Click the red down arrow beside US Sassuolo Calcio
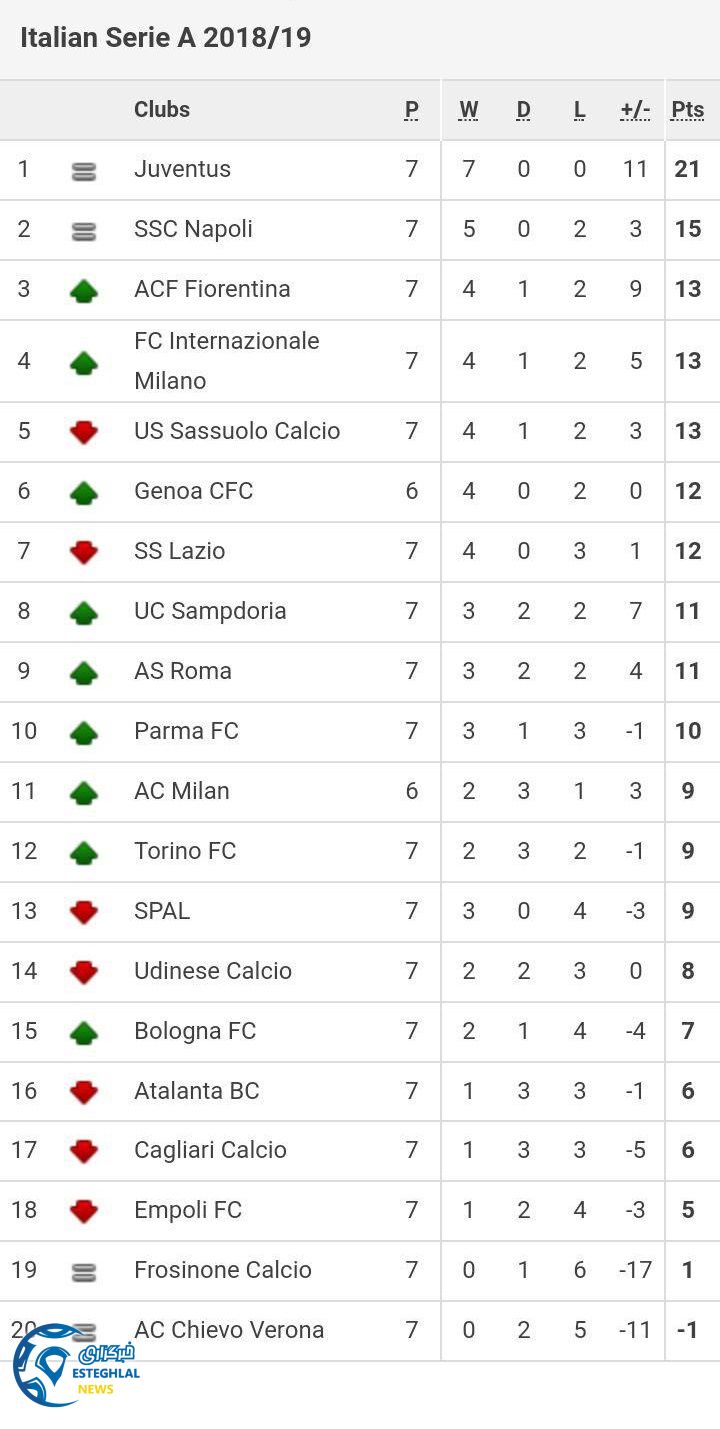720x1429 pixels. tap(84, 432)
